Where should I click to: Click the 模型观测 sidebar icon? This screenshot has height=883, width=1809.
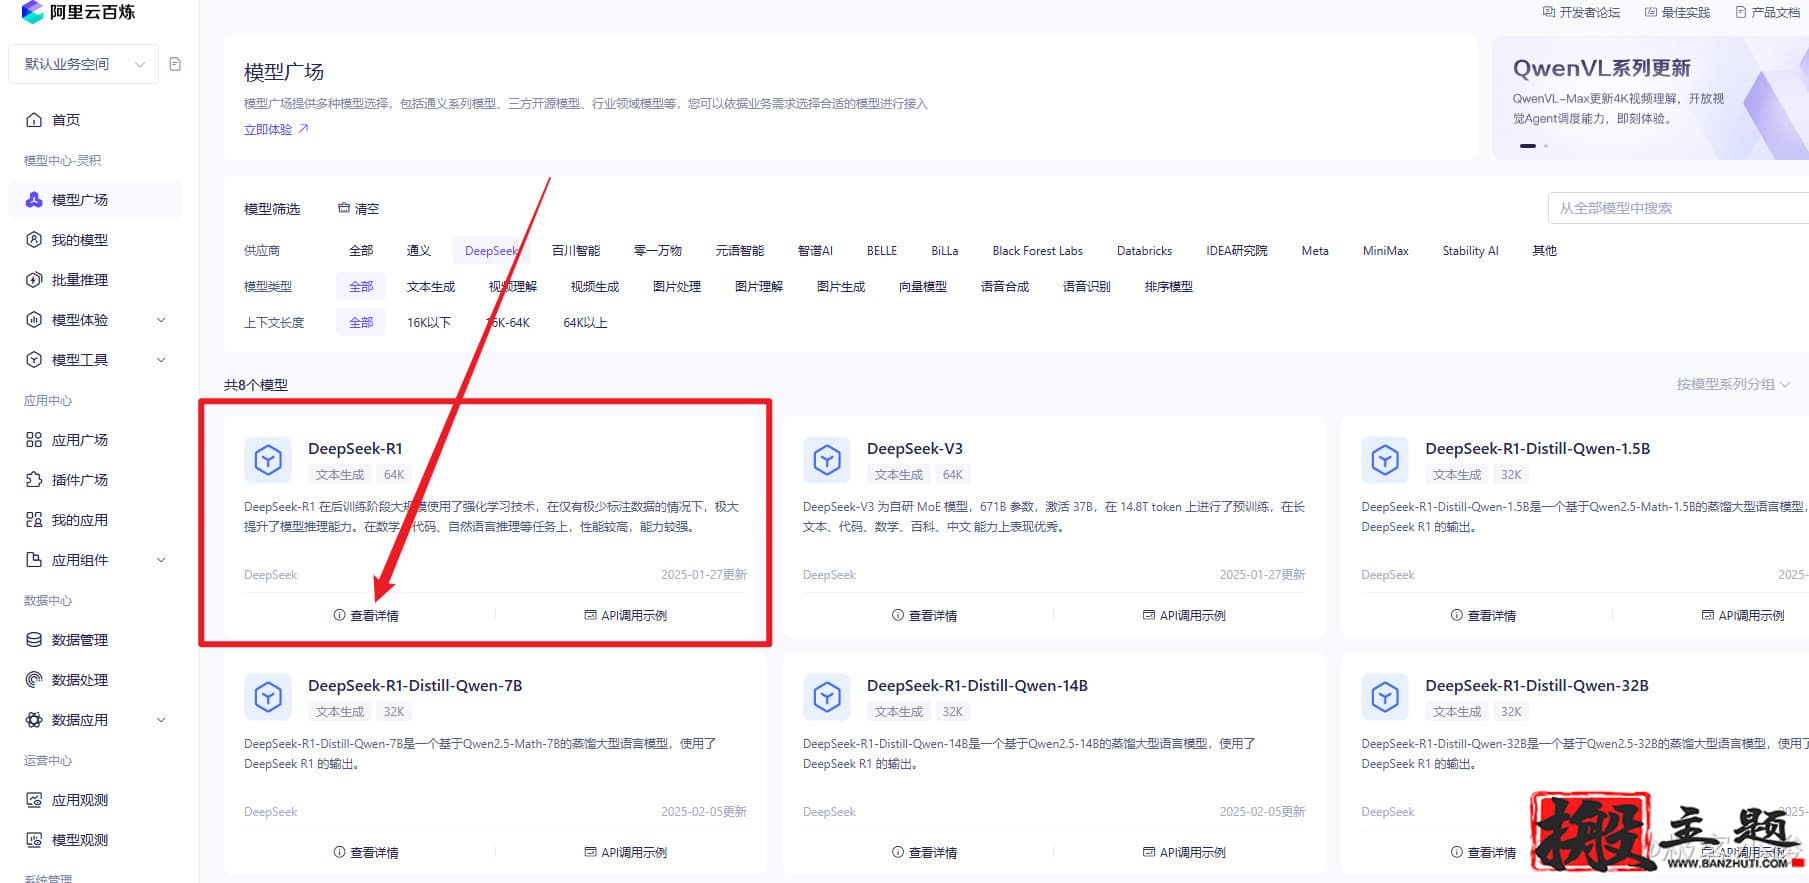click(34, 840)
